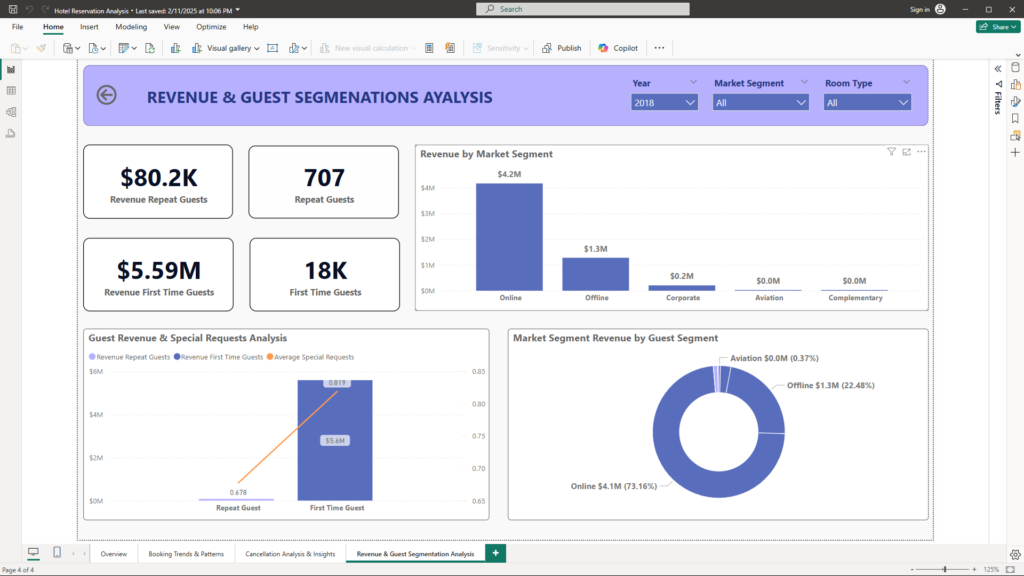Click the focus mode icon on Revenue chart
This screenshot has height=576, width=1024.
(906, 152)
